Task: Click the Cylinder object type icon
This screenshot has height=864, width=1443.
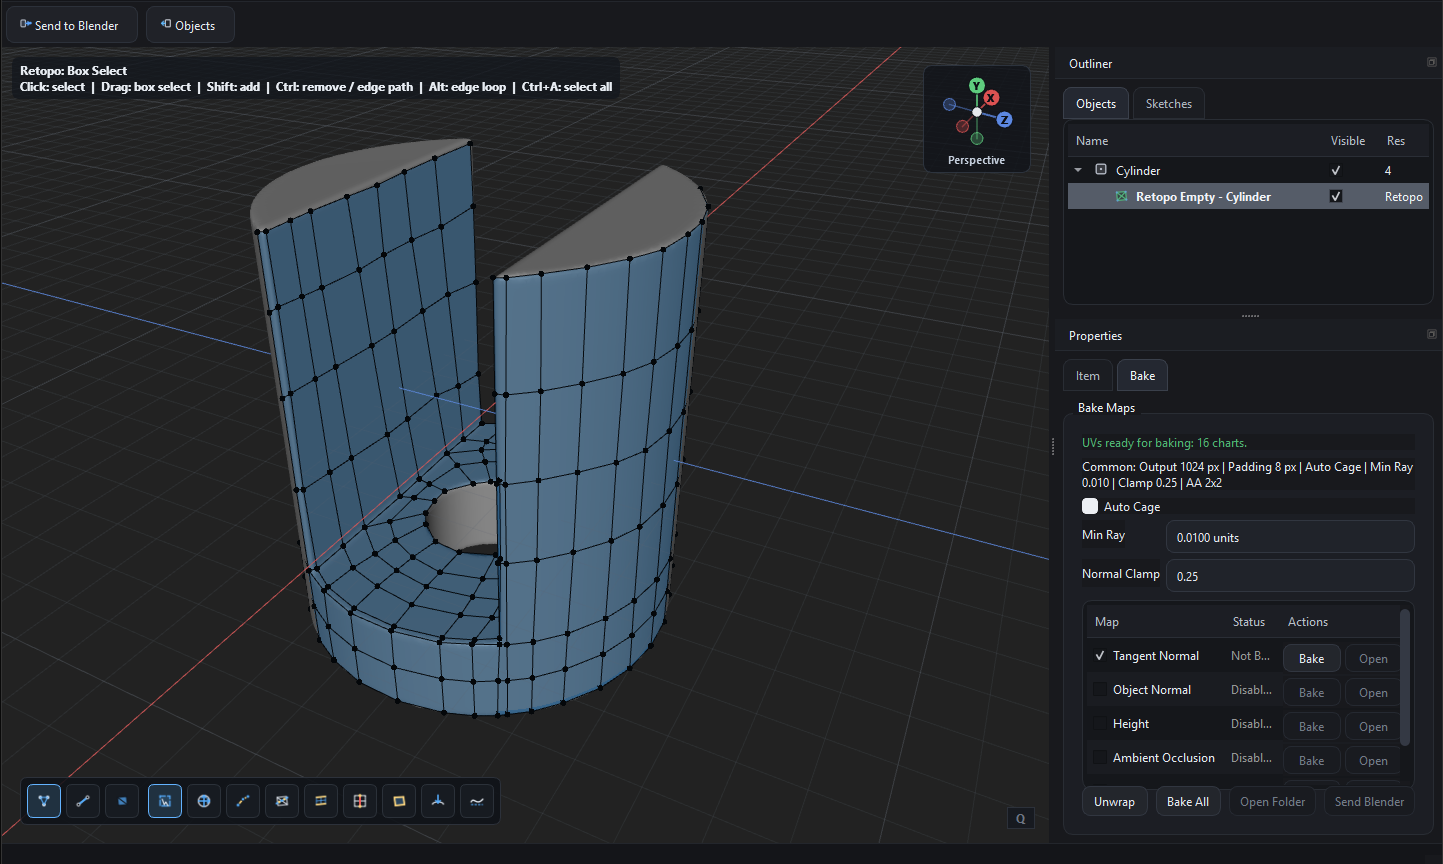Action: [1101, 170]
